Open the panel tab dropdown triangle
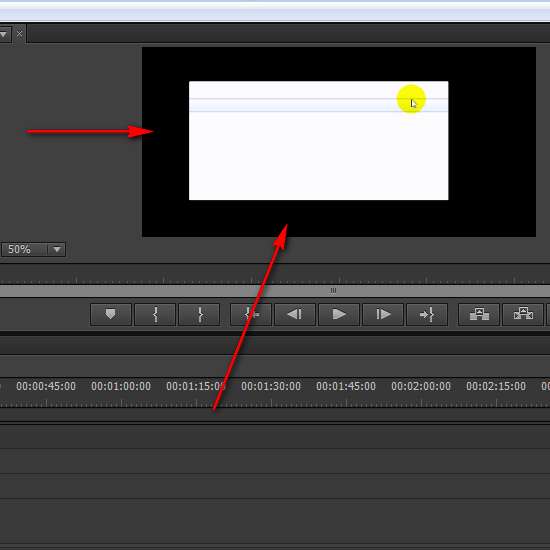Image resolution: width=550 pixels, height=550 pixels. tap(4, 34)
